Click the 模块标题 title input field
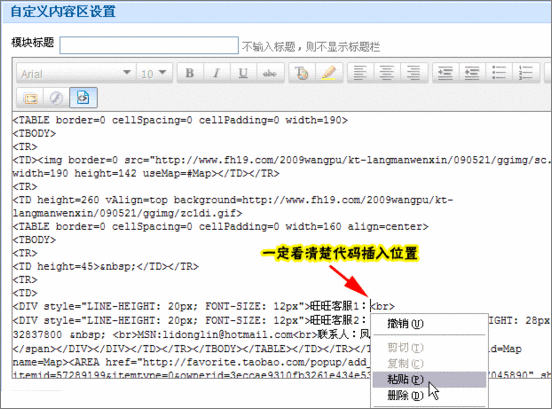552x409 pixels. (x=149, y=45)
